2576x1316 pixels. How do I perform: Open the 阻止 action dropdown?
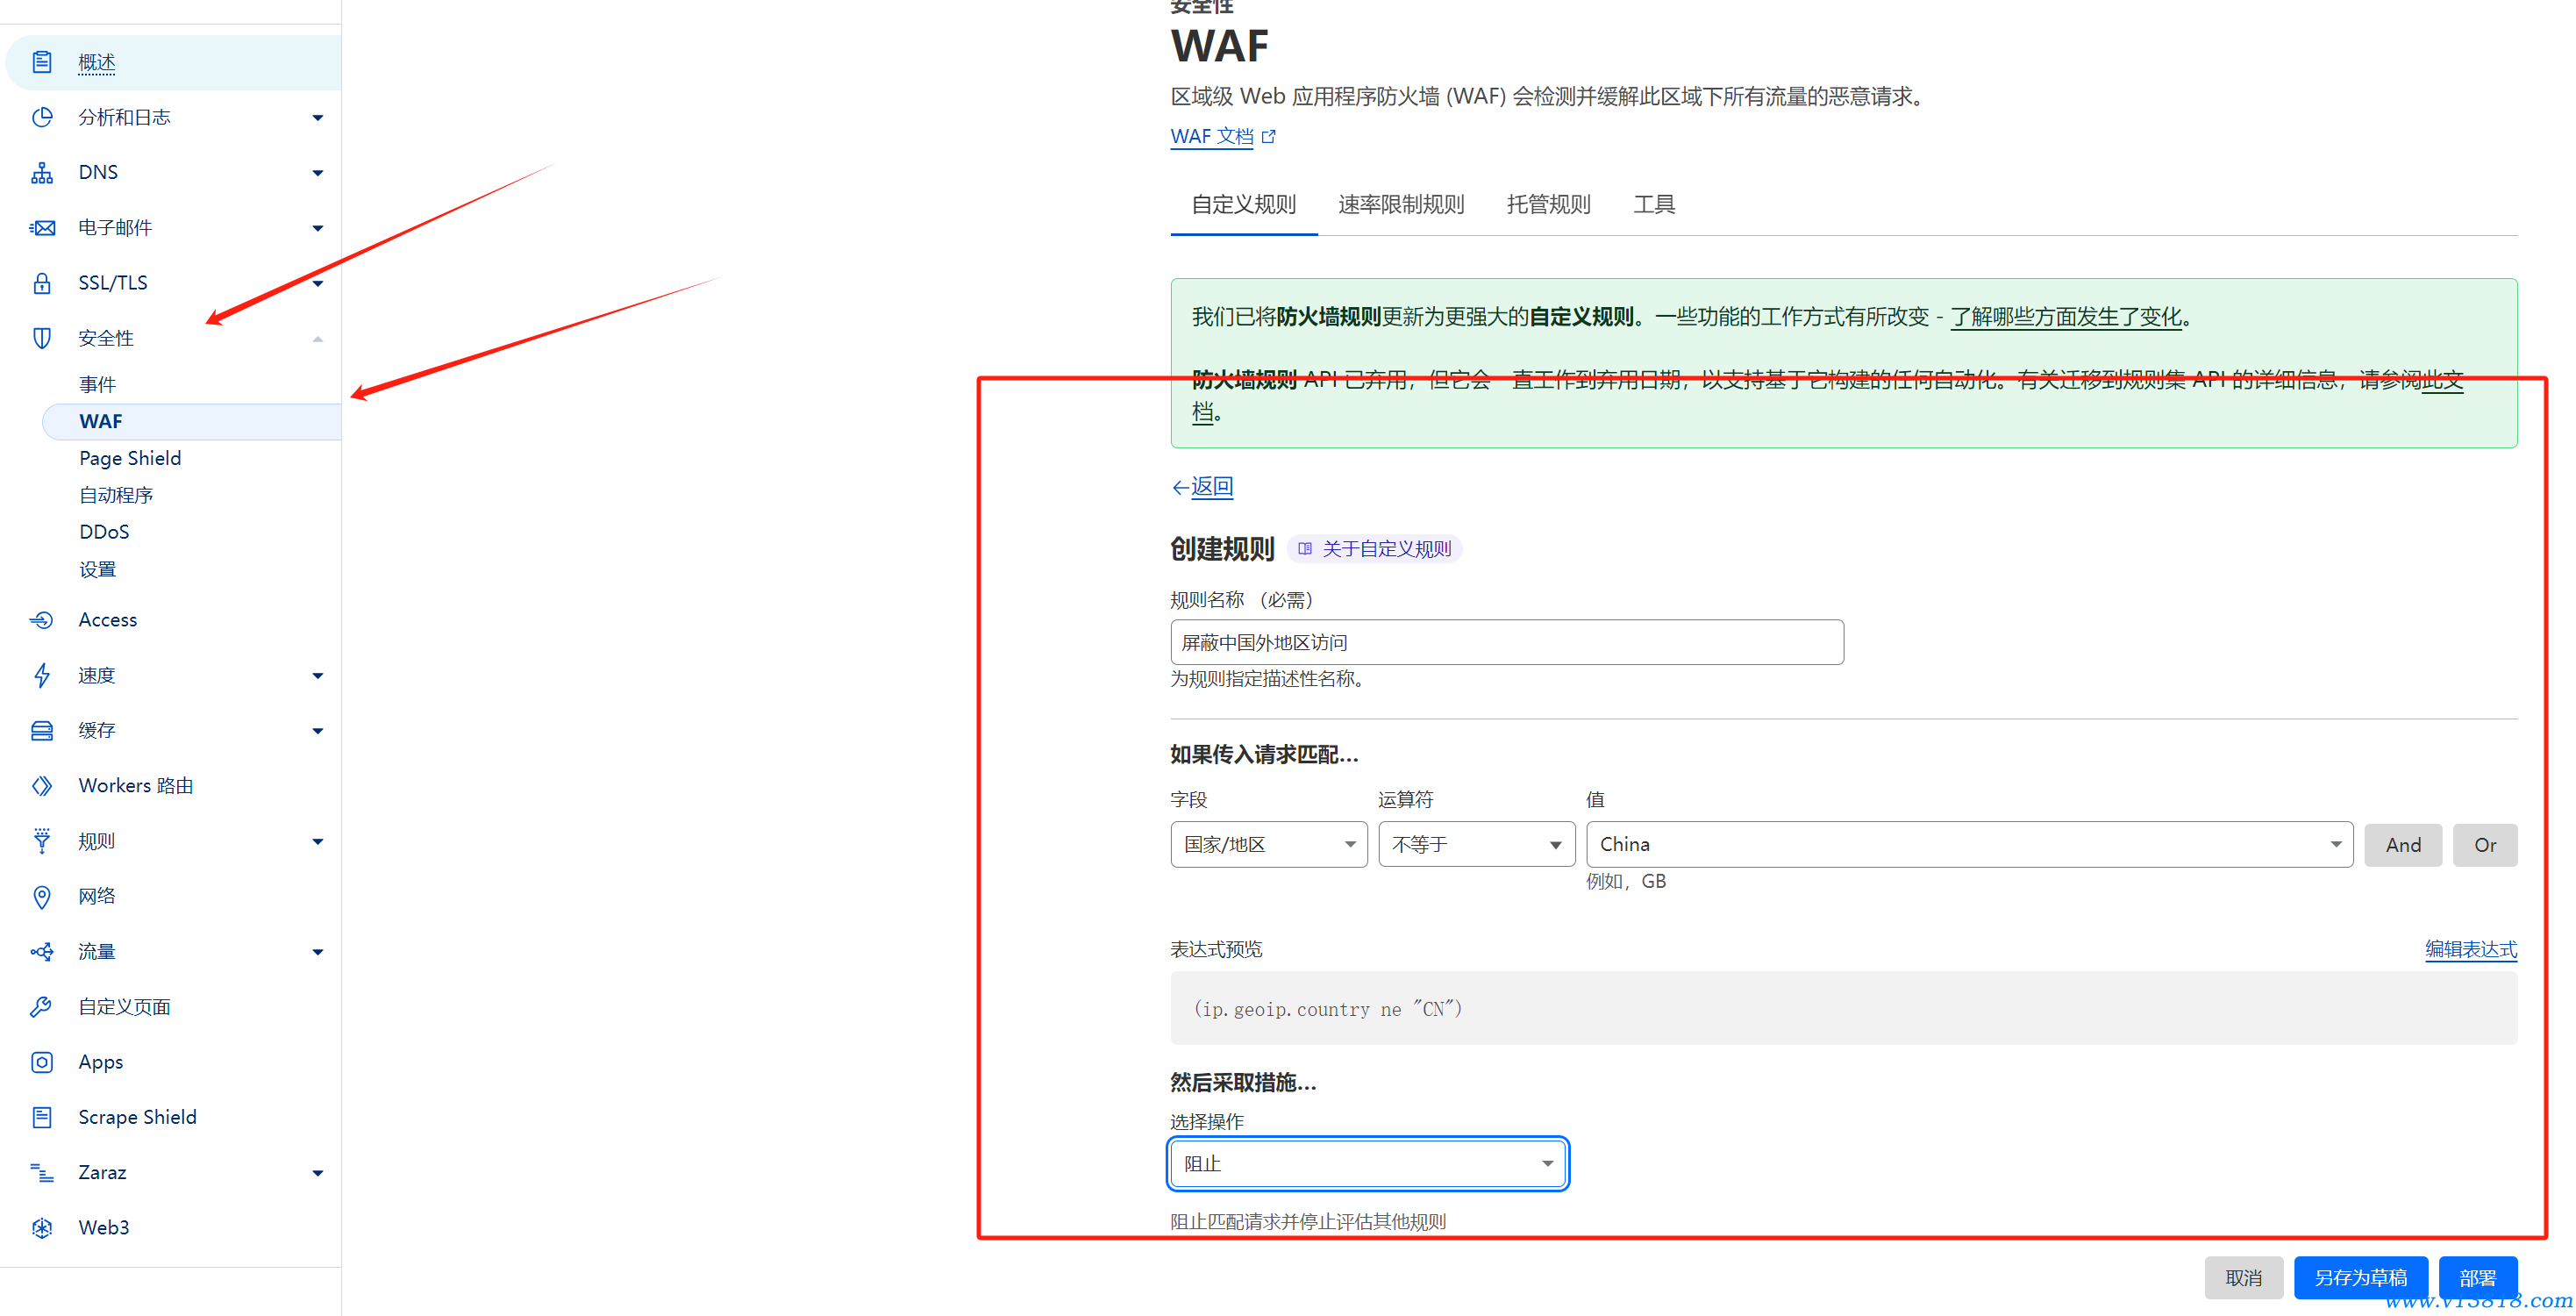pyautogui.click(x=1367, y=1164)
